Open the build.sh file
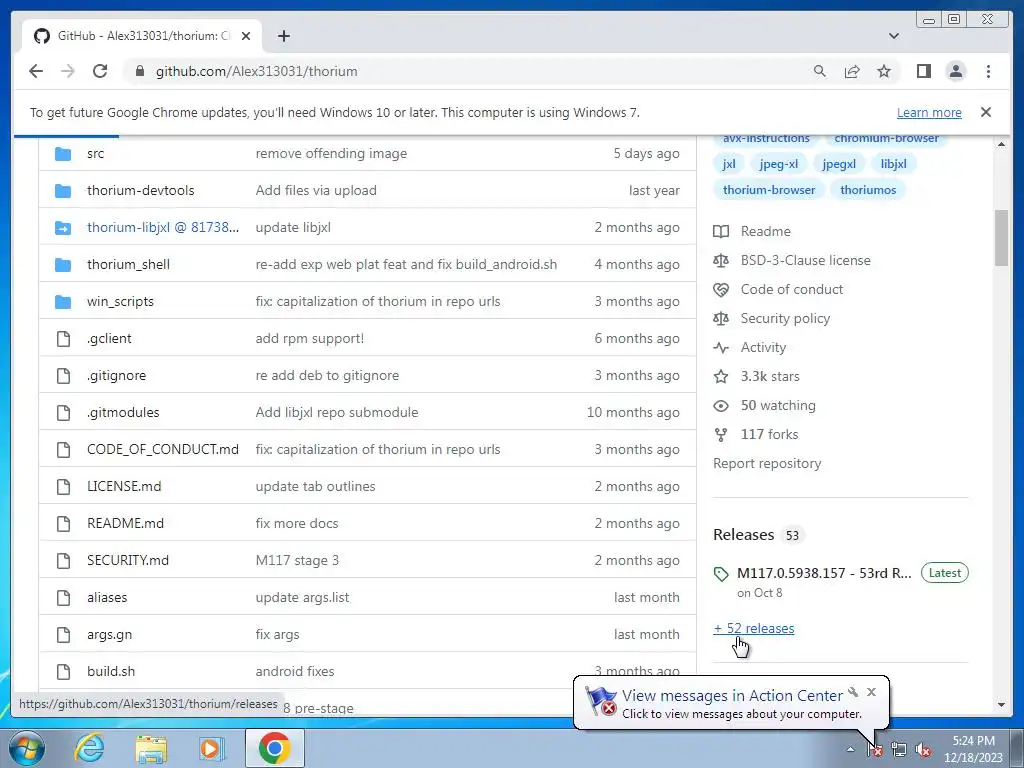The height and width of the screenshot is (768, 1024). pyautogui.click(x=111, y=671)
